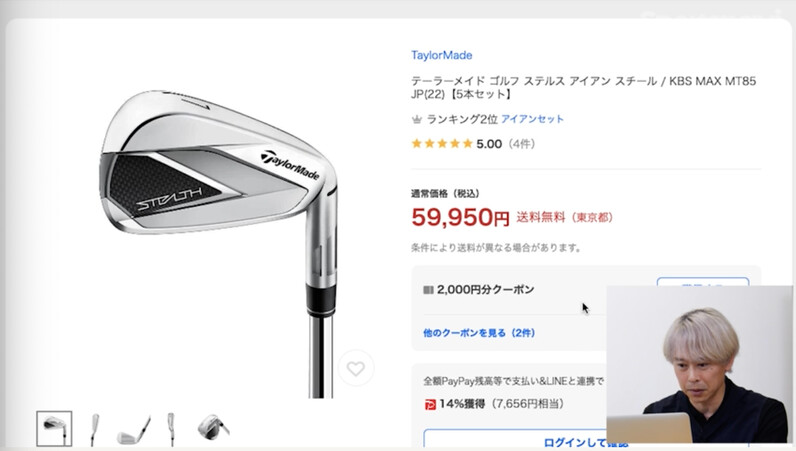Click the coupon acquire button
Screen dimensions: 796x451
(703, 282)
